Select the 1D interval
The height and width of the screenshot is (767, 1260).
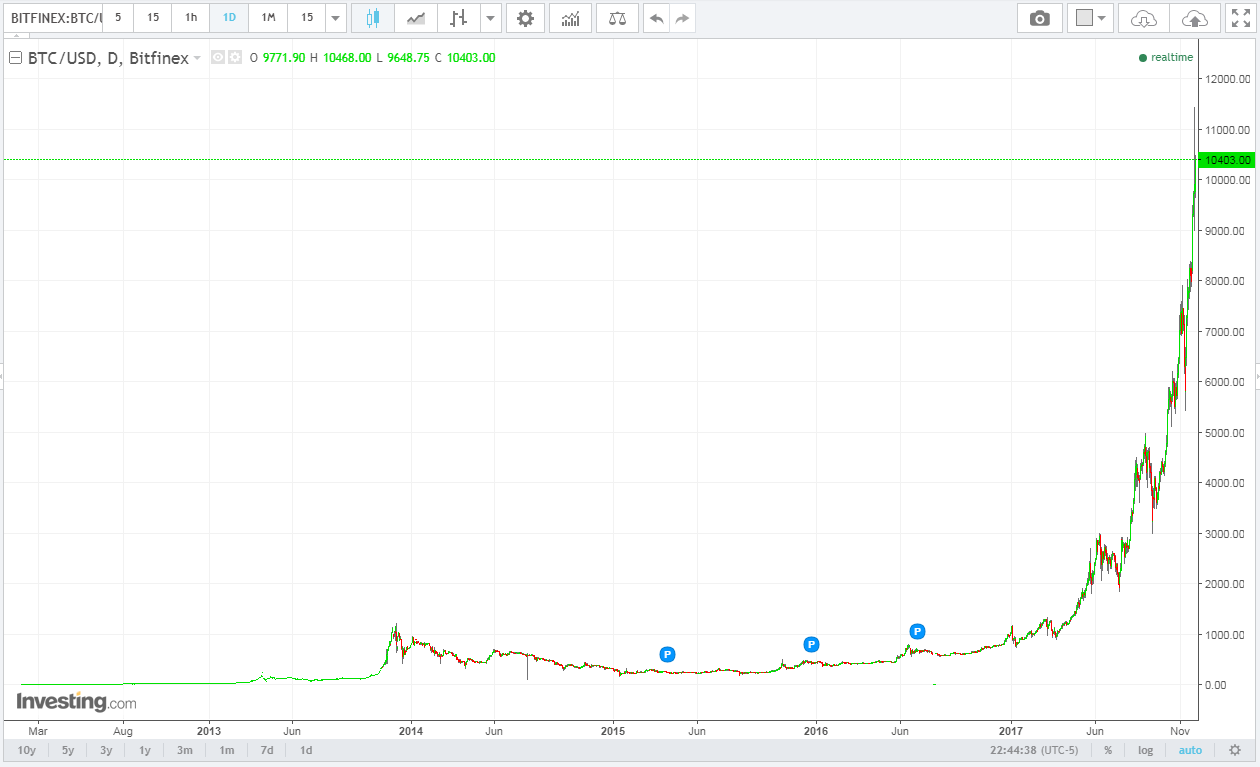pyautogui.click(x=229, y=18)
